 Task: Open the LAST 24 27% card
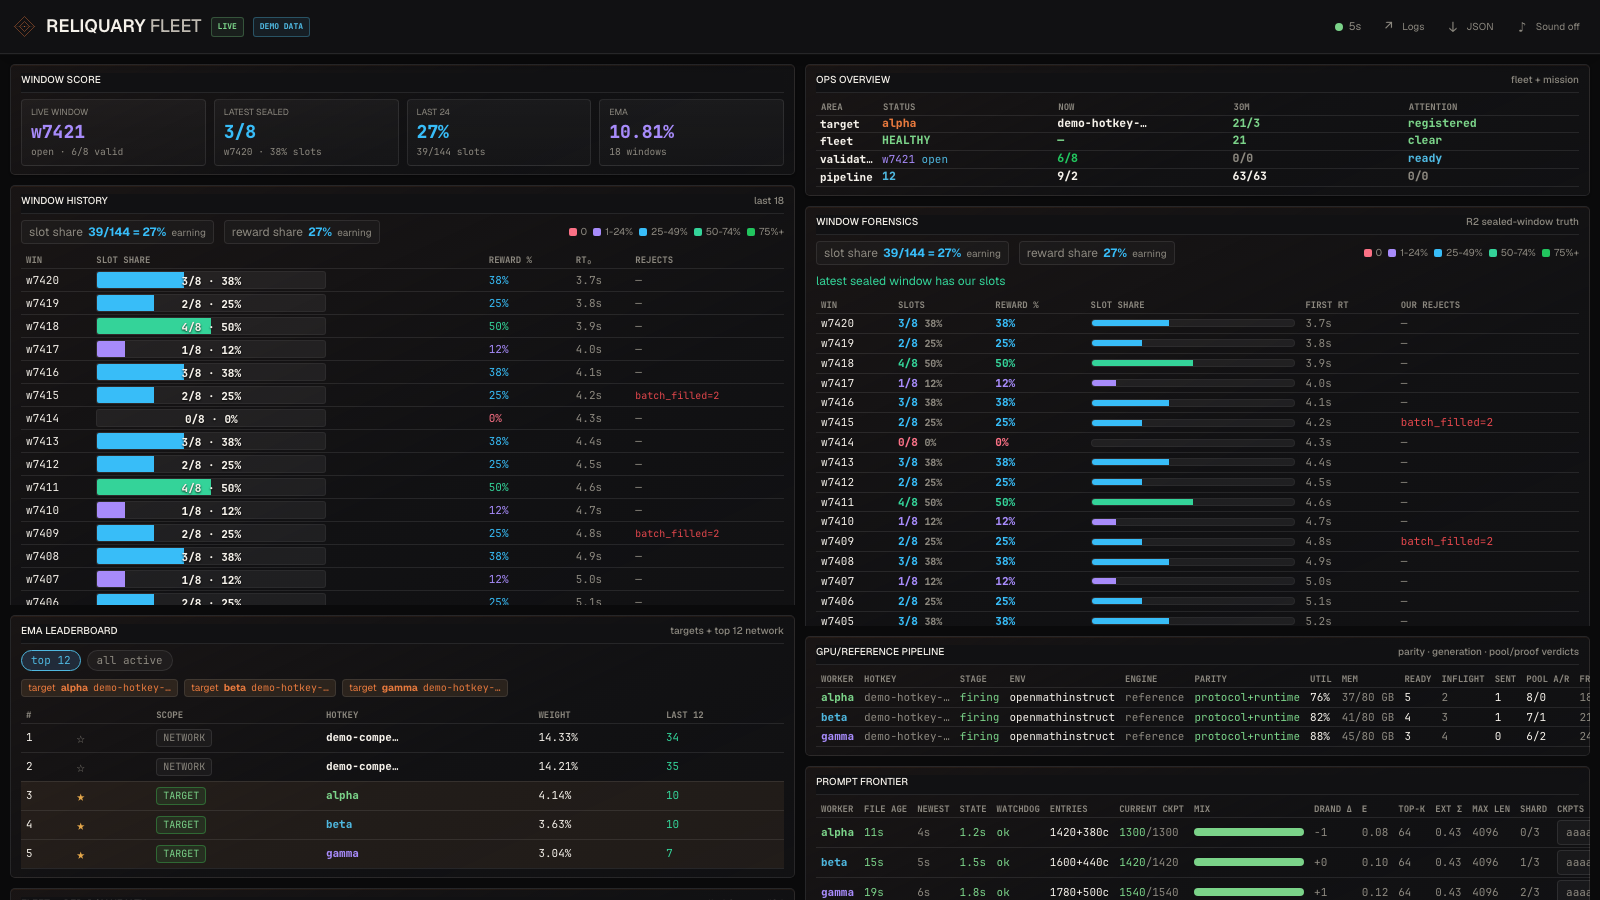499,132
